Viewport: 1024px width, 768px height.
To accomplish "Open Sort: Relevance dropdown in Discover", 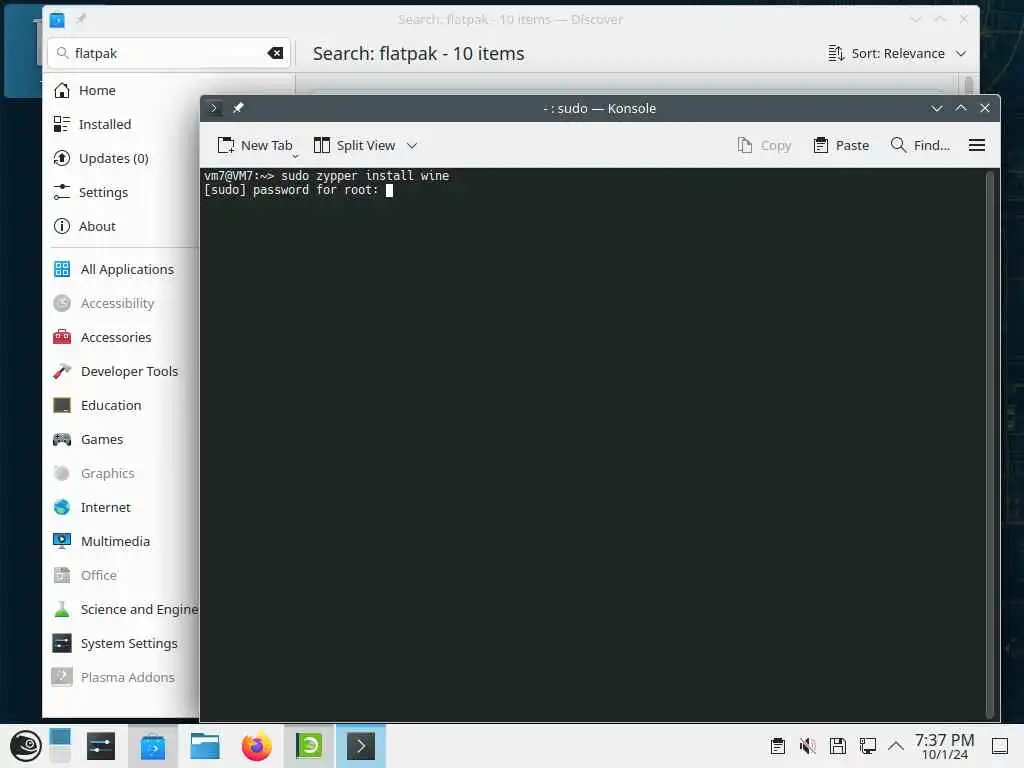I will pos(897,54).
